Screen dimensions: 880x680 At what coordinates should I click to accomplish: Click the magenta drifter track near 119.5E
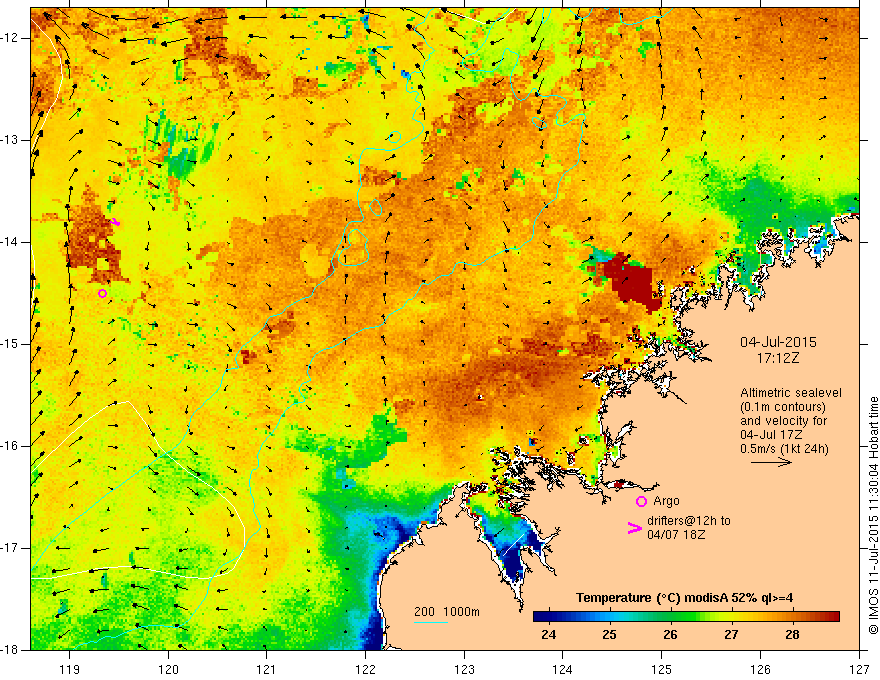pyautogui.click(x=116, y=222)
